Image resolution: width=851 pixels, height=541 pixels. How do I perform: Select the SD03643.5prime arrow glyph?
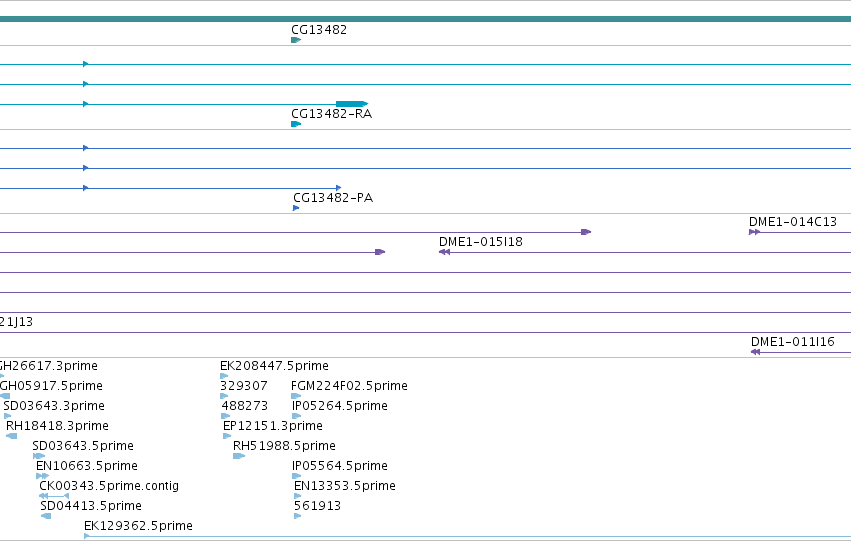tap(39, 456)
